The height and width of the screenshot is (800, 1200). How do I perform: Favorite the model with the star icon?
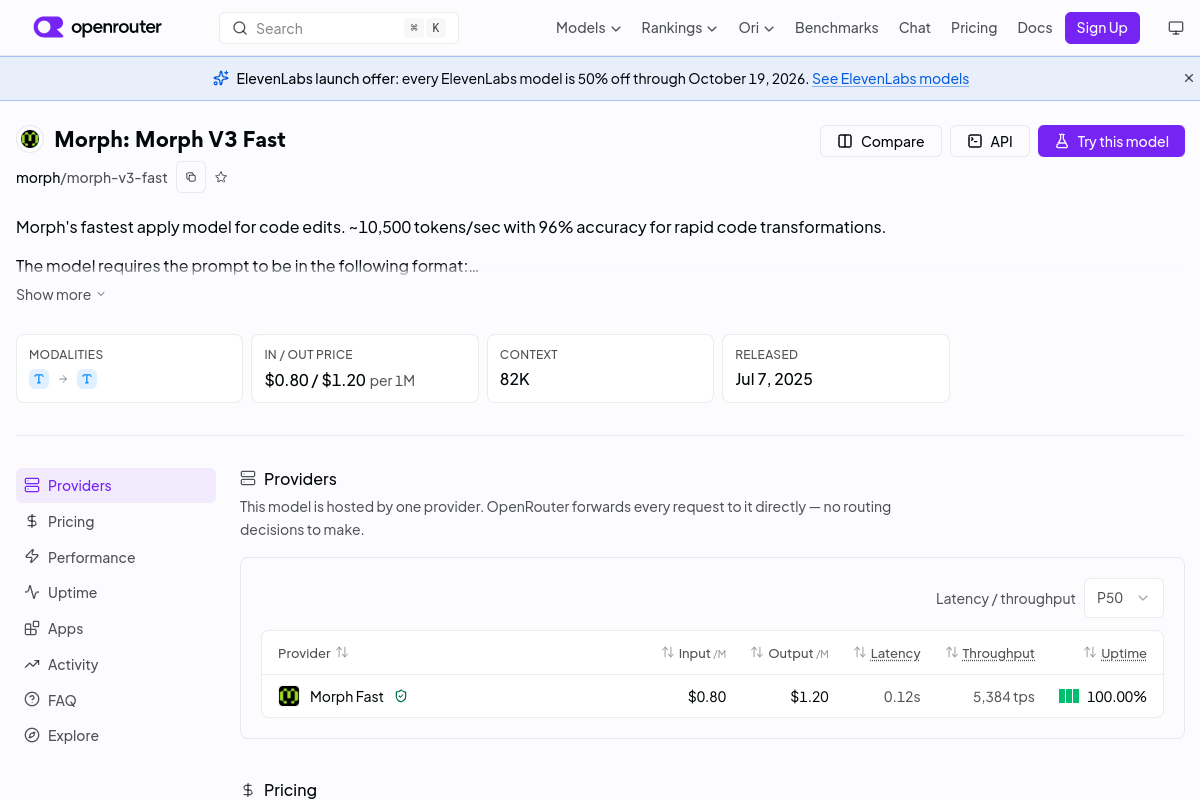(221, 177)
